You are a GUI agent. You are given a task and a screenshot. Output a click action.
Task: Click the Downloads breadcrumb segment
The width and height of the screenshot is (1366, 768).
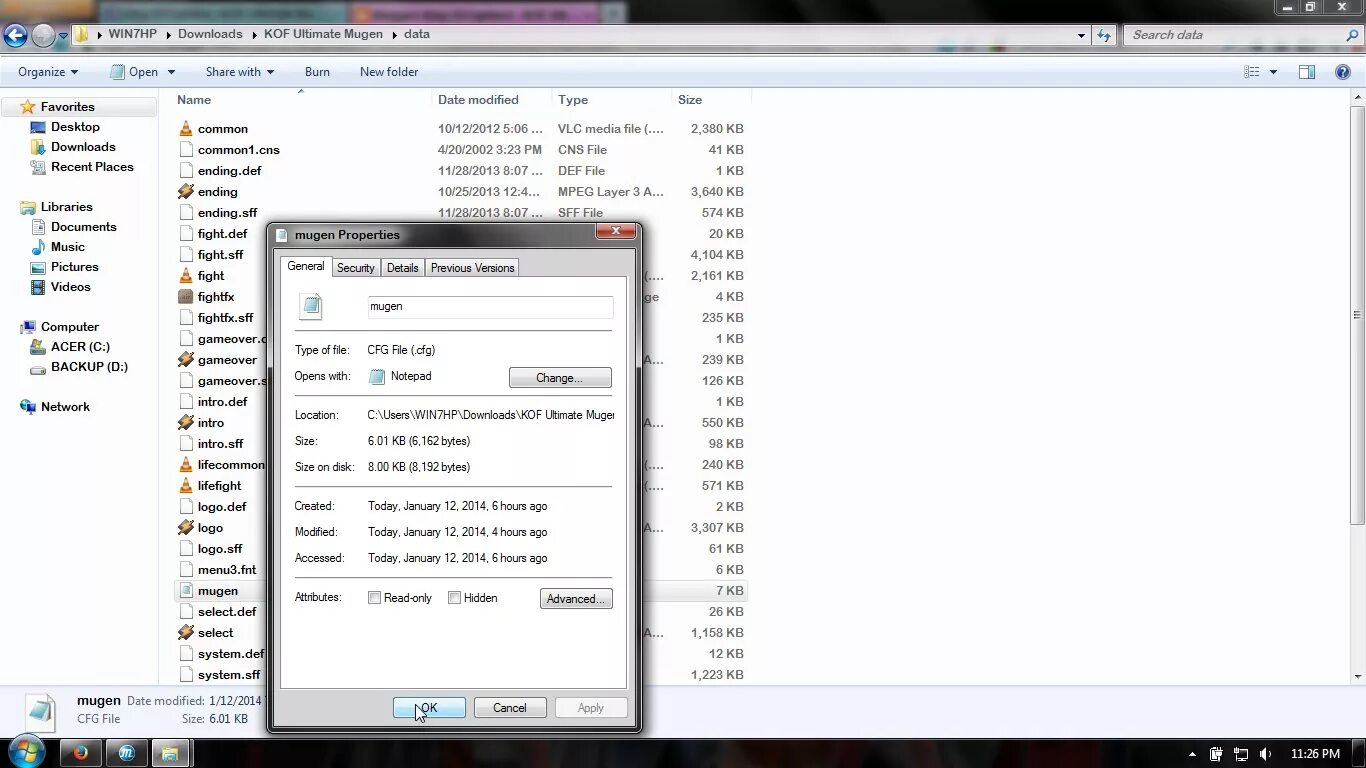pos(210,34)
